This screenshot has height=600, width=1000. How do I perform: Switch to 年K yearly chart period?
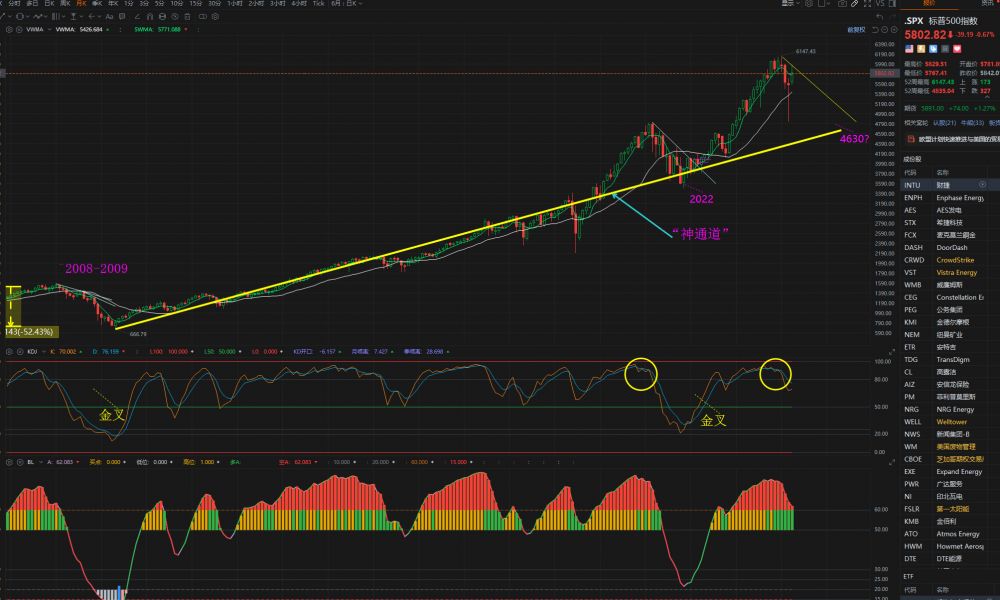point(113,4)
